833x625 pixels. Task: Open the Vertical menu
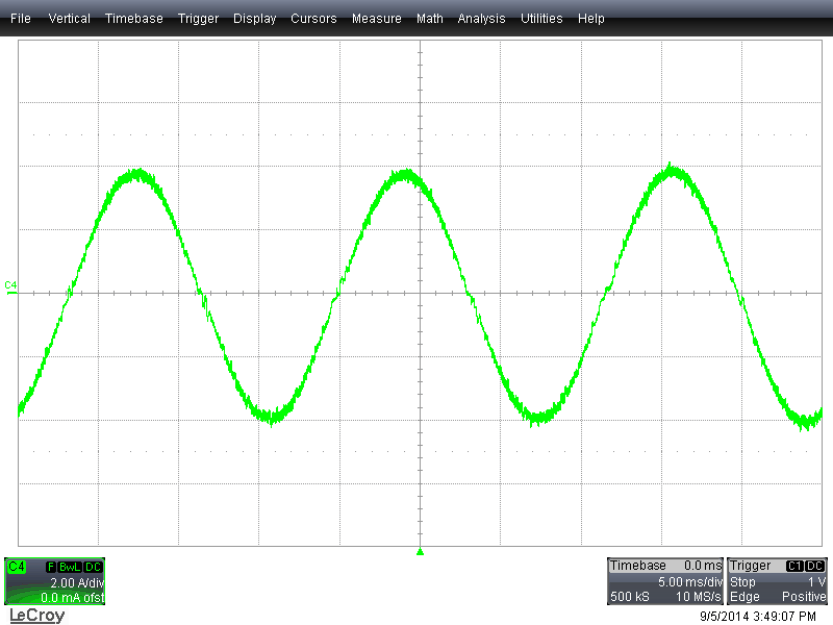(x=69, y=19)
